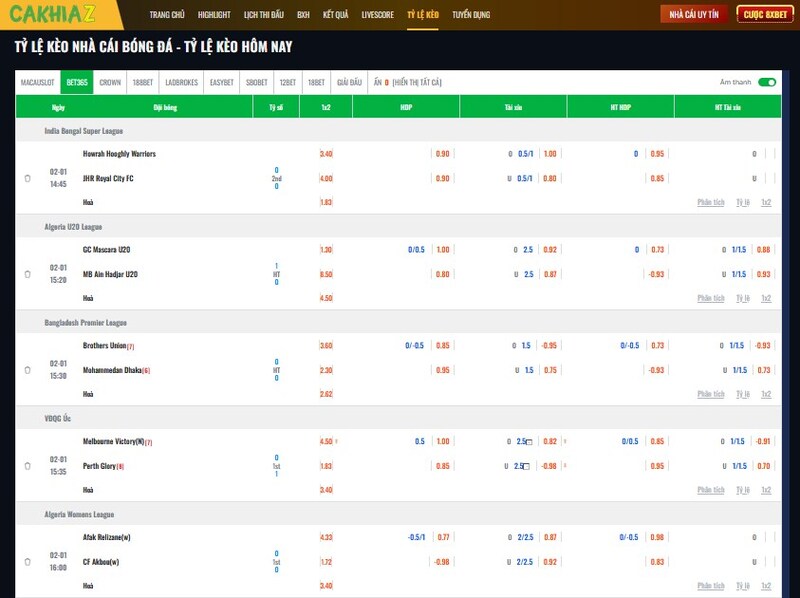Click the pin icon beside Howrah Hooghly Warriors match
This screenshot has height=598, width=800.
click(27, 178)
